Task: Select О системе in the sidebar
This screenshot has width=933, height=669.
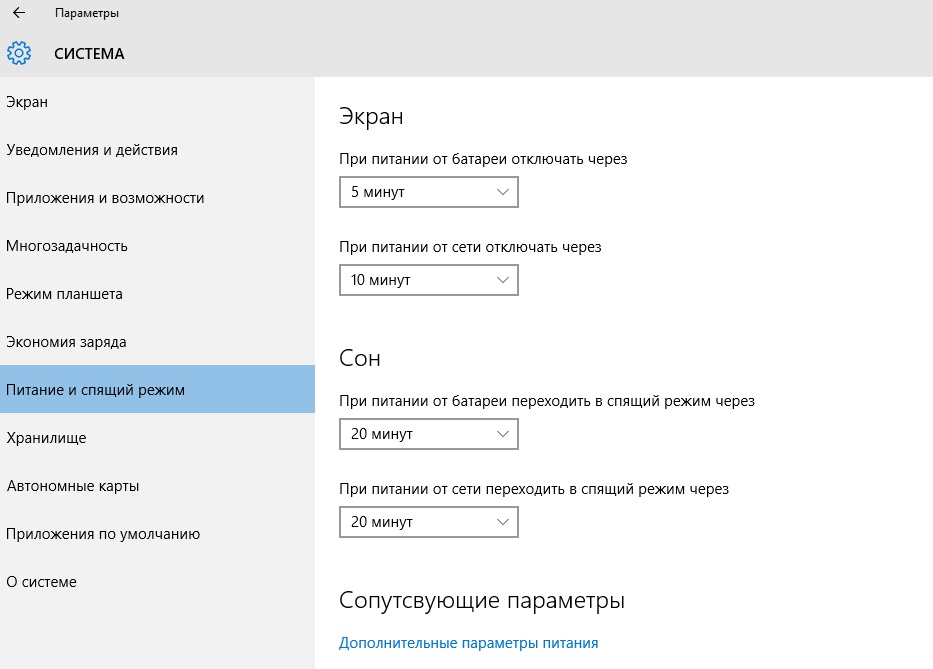Action: tap(41, 582)
